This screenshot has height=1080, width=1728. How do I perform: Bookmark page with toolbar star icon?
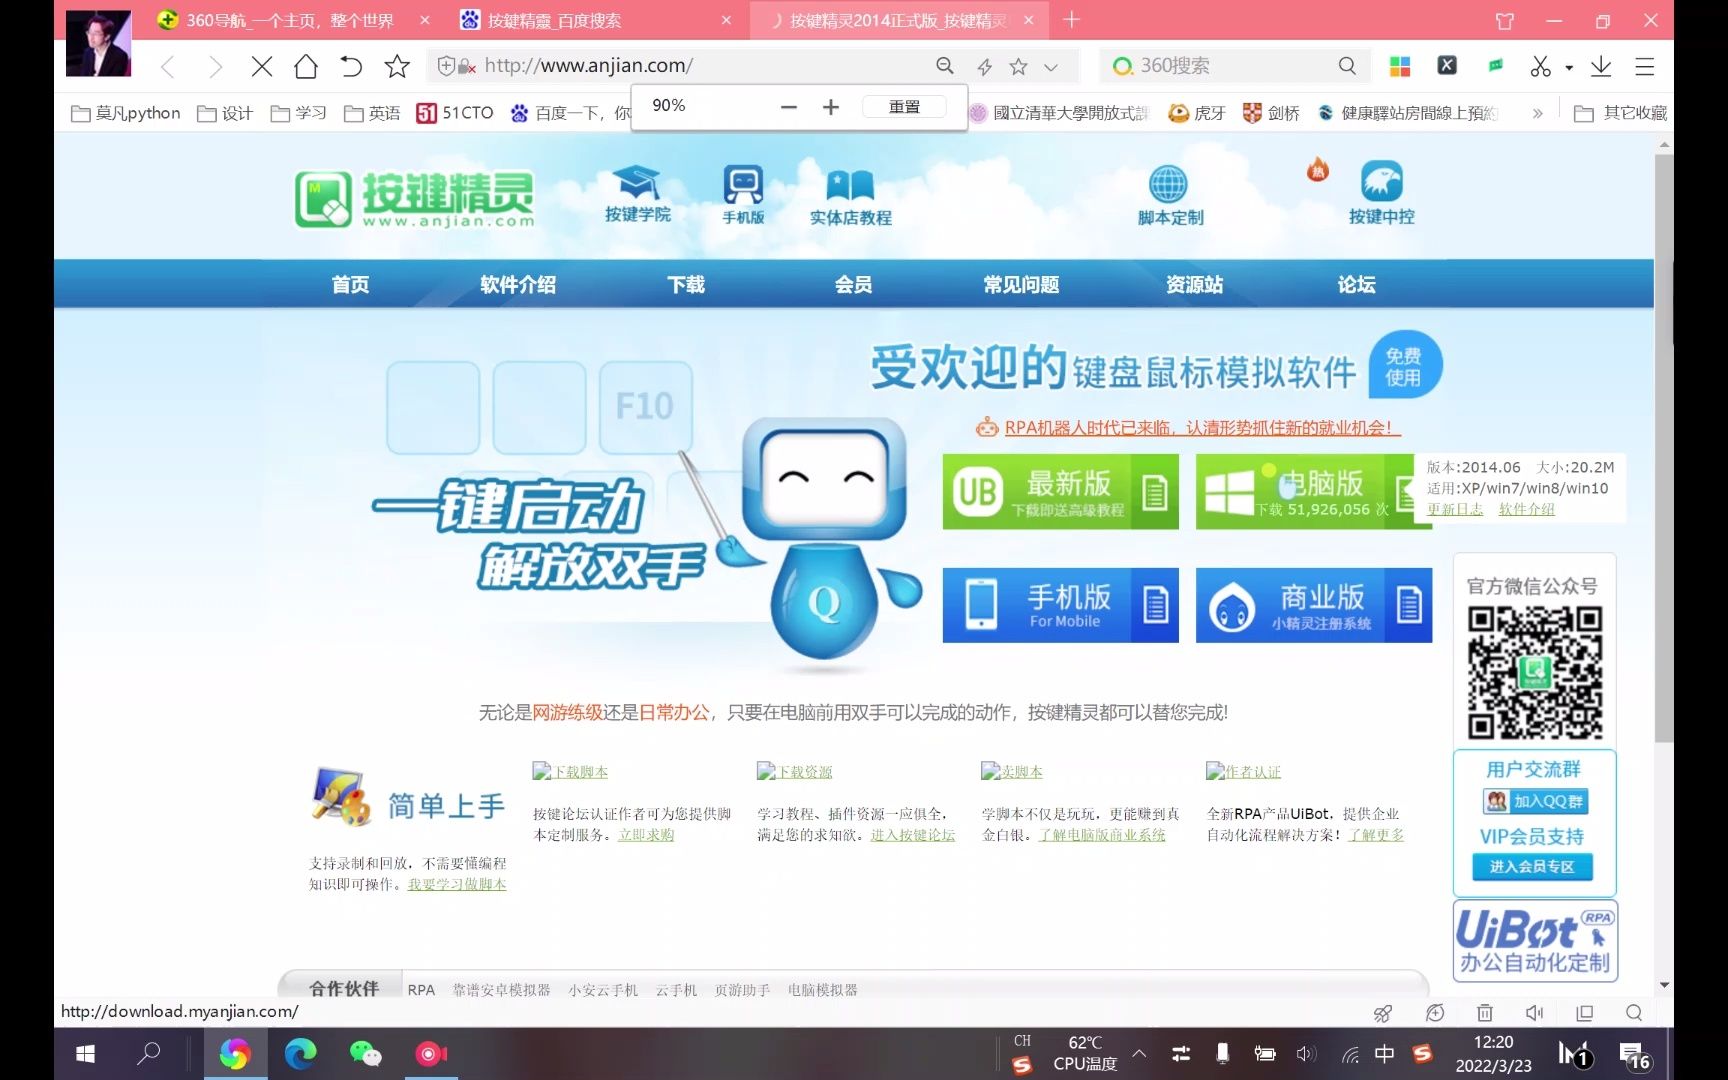(397, 67)
